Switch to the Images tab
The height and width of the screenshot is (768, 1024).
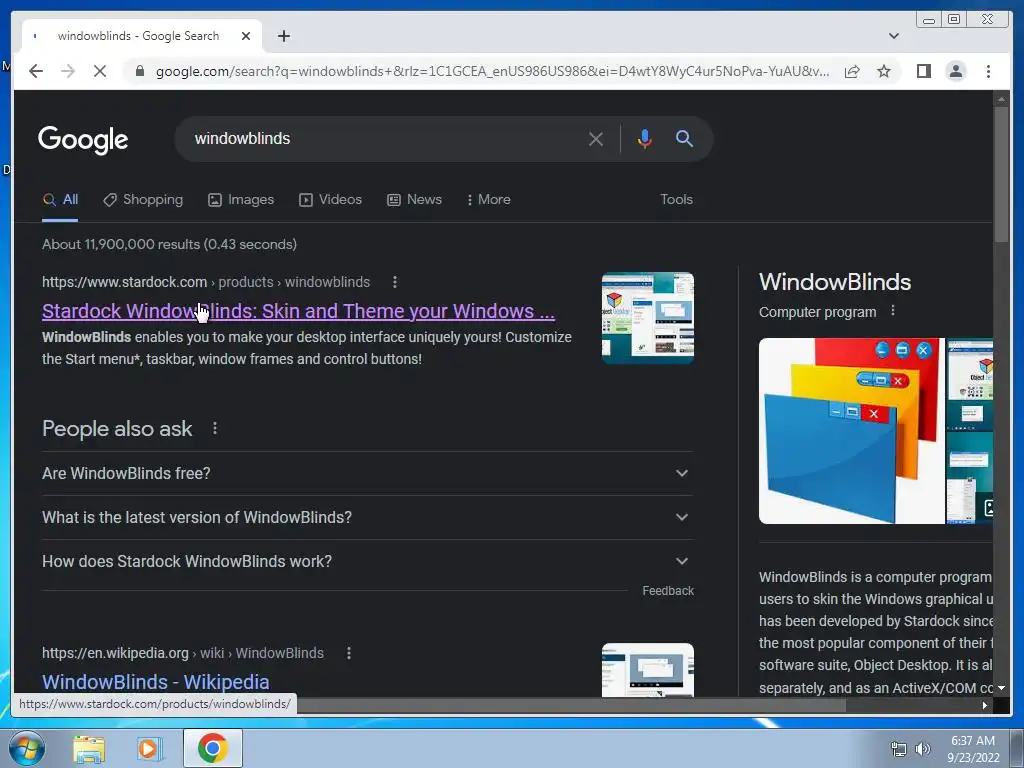[241, 200]
